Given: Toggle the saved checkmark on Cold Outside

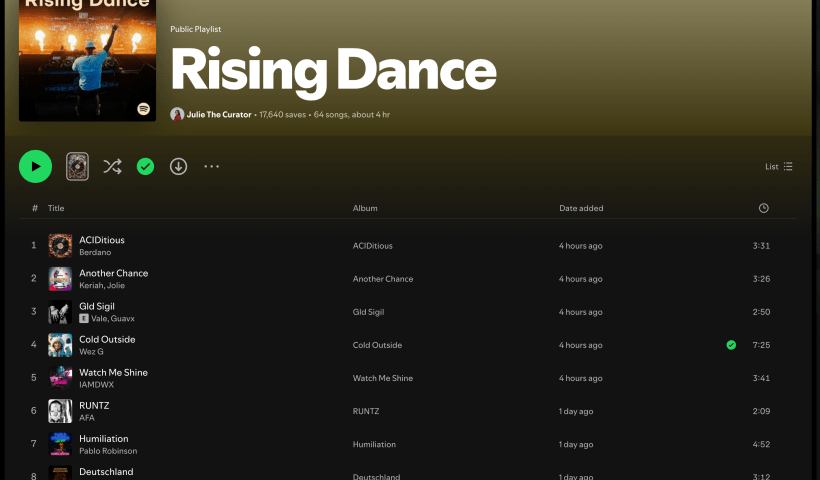Looking at the screenshot, I should [731, 345].
